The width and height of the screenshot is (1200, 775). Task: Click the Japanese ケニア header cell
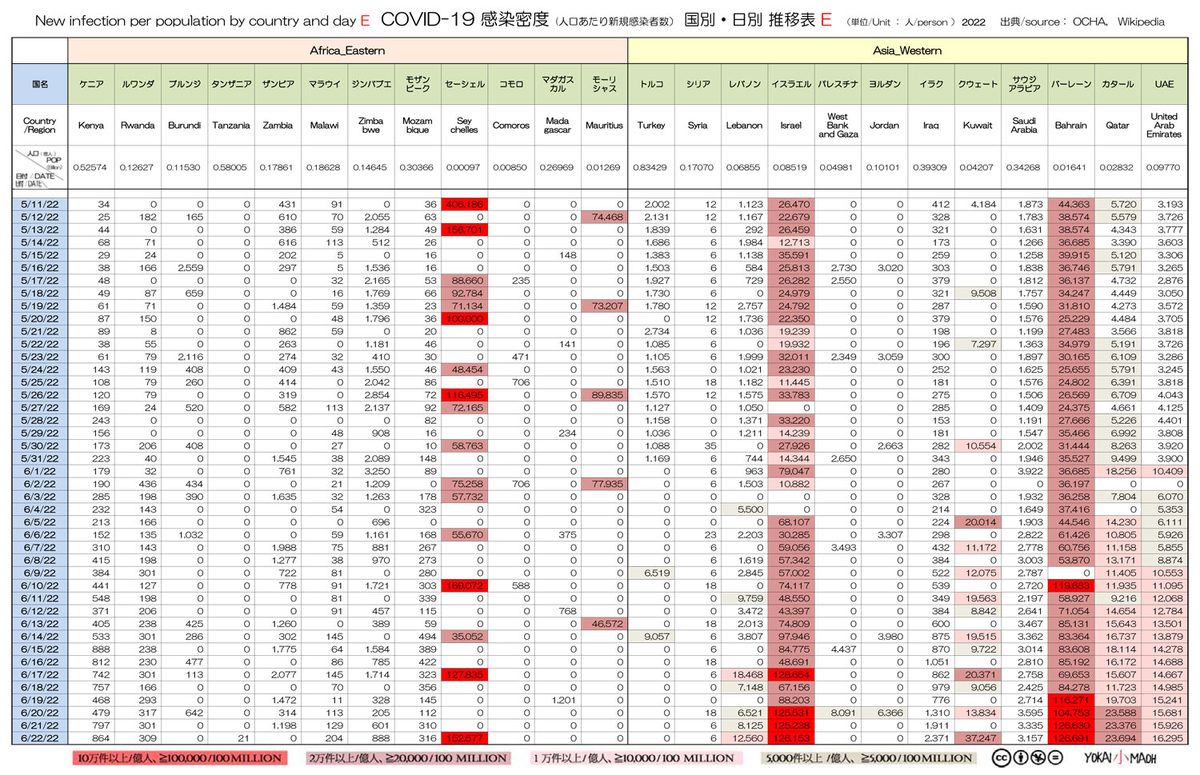[x=92, y=86]
